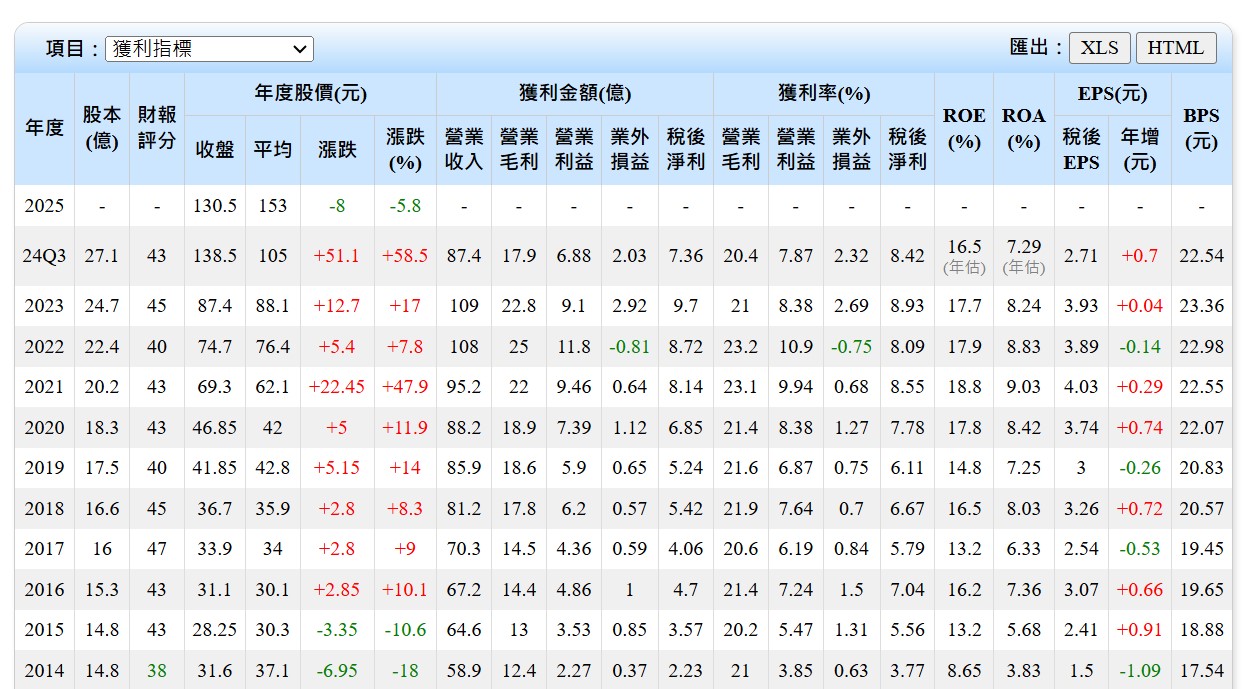The image size is (1255, 689).
Task: Click the 年度 column header
Action: pos(44,128)
